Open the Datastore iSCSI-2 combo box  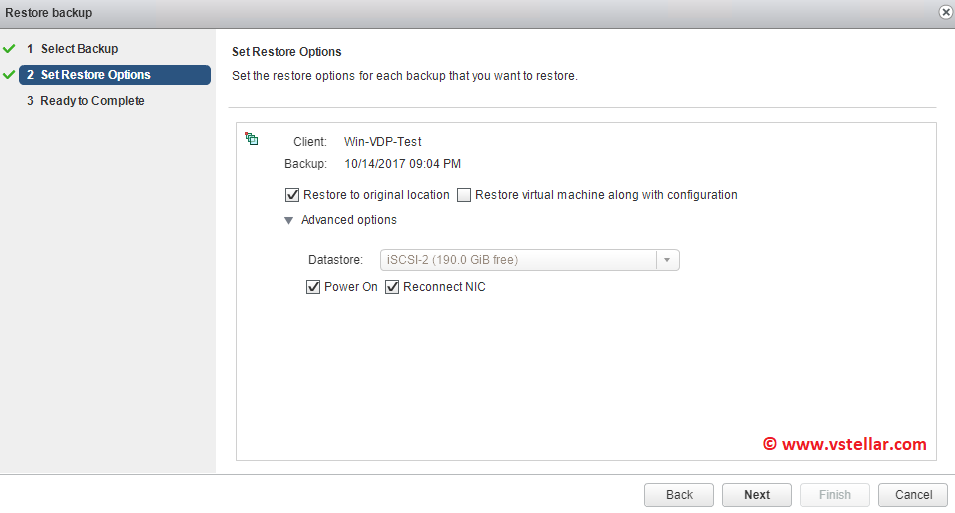(x=518, y=260)
